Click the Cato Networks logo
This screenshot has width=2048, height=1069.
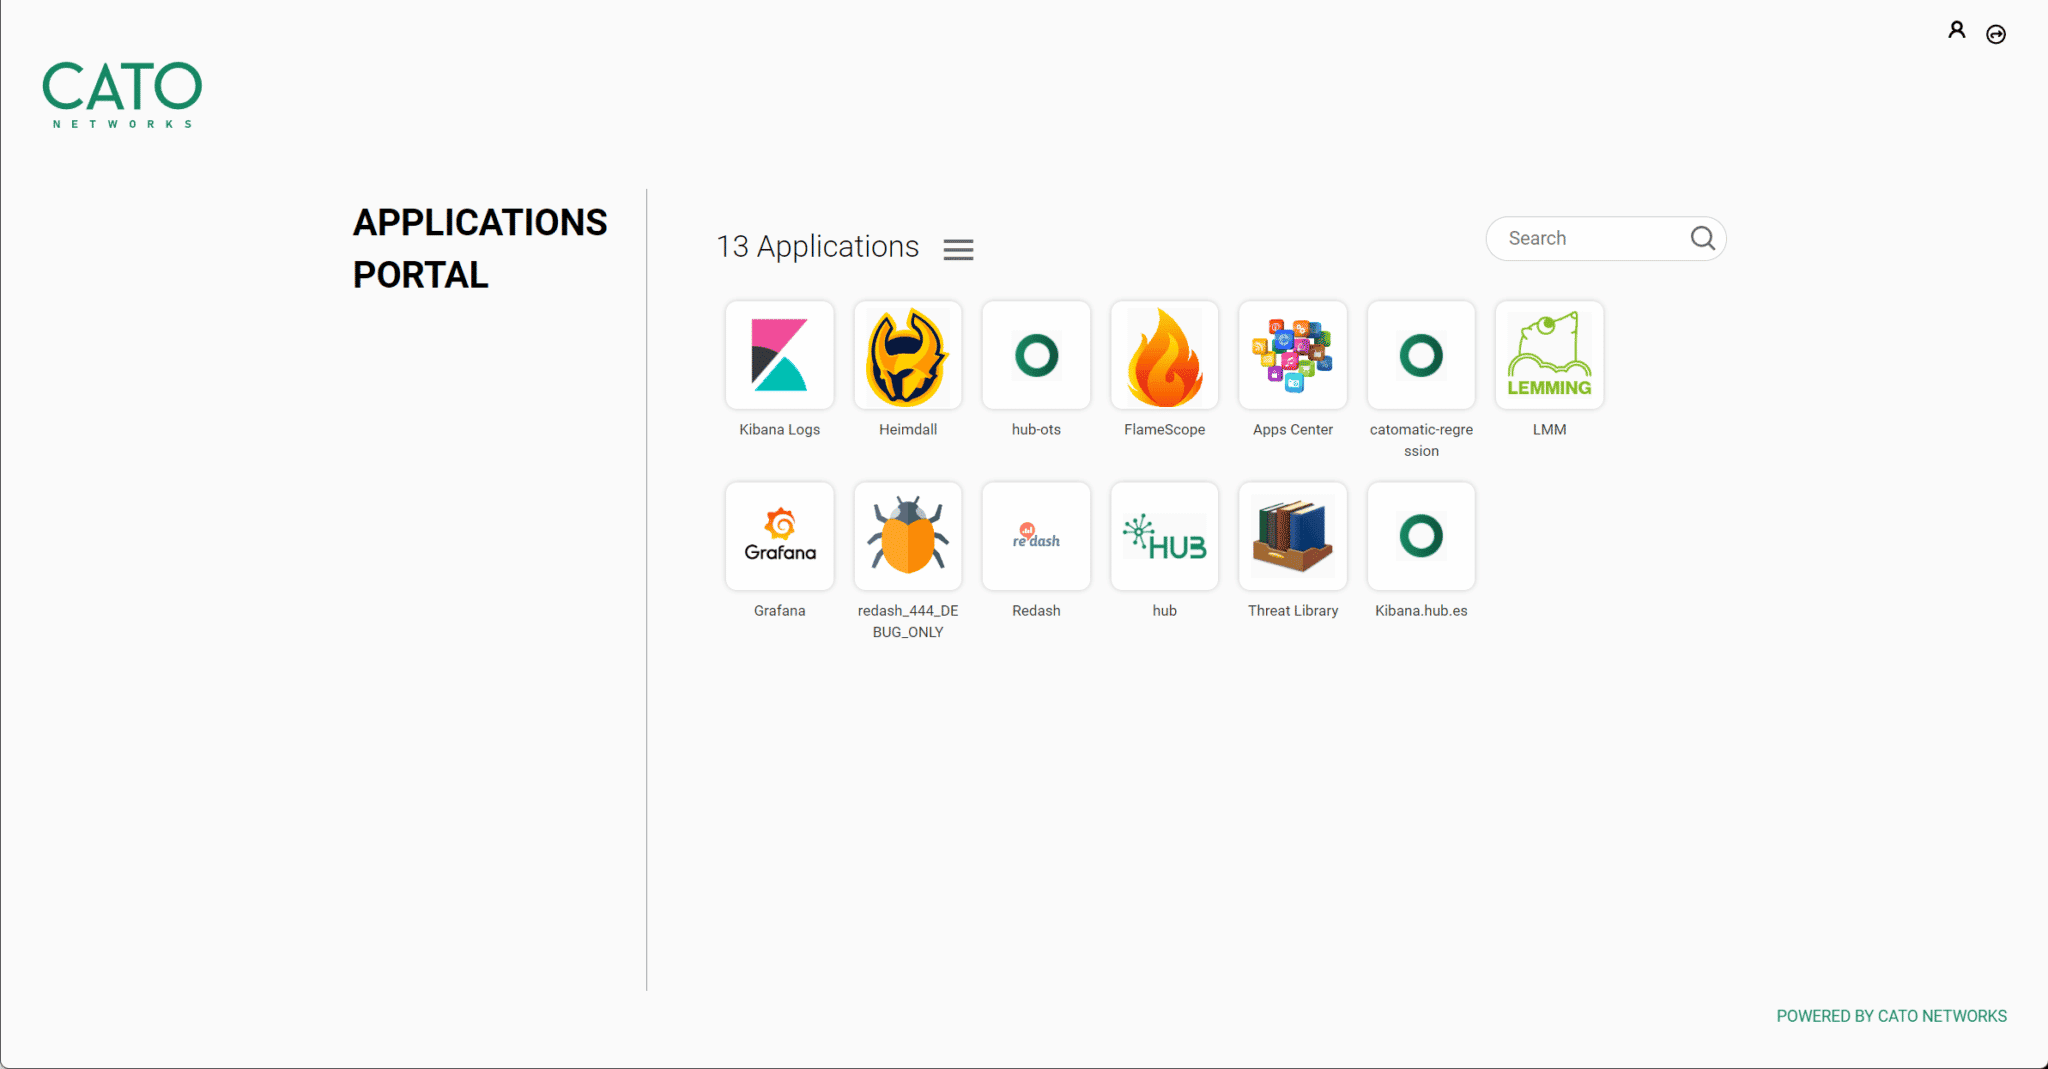[122, 94]
